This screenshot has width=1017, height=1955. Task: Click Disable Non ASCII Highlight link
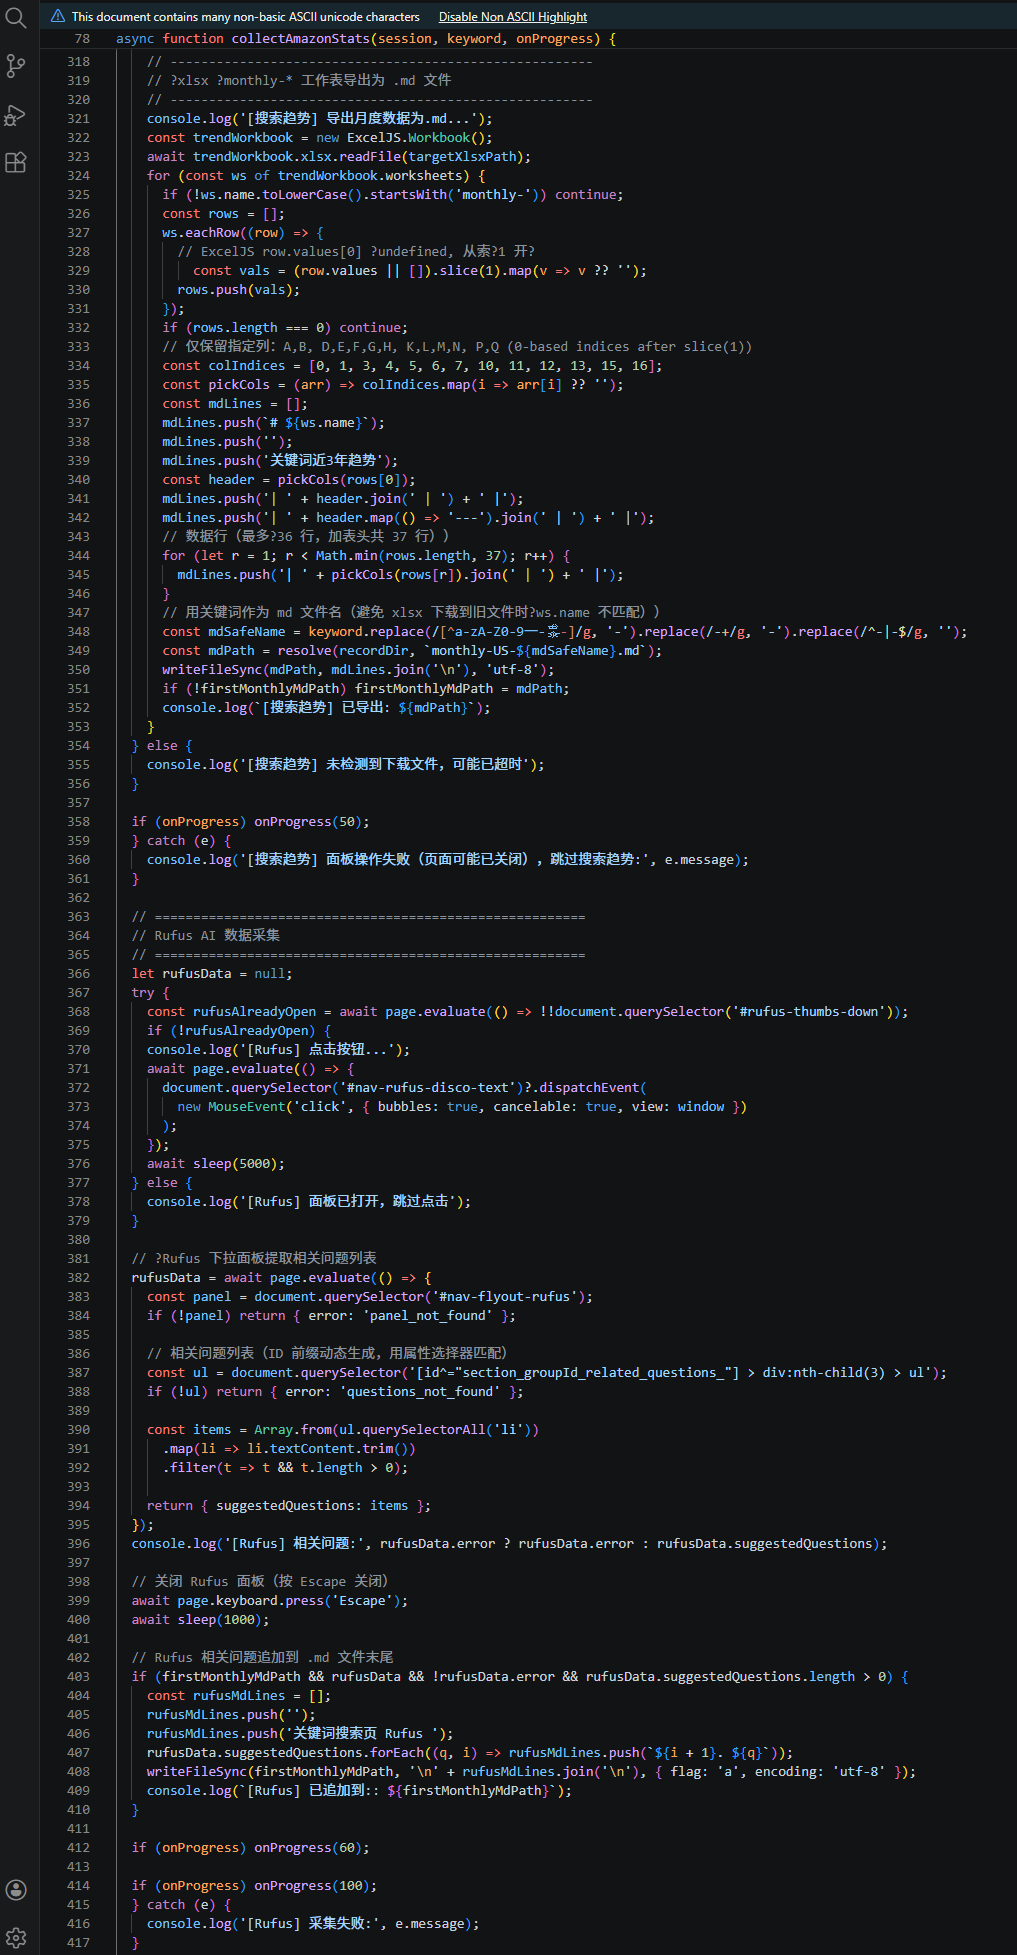pyautogui.click(x=513, y=17)
